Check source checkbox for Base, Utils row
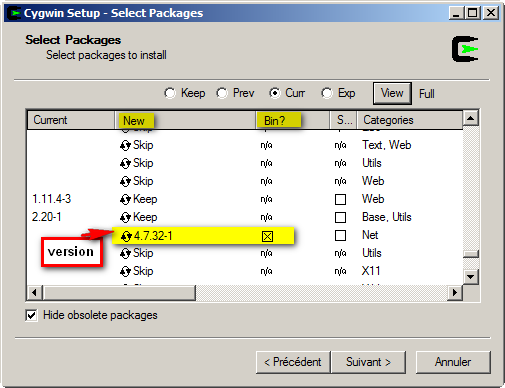The image size is (505, 388). point(340,218)
